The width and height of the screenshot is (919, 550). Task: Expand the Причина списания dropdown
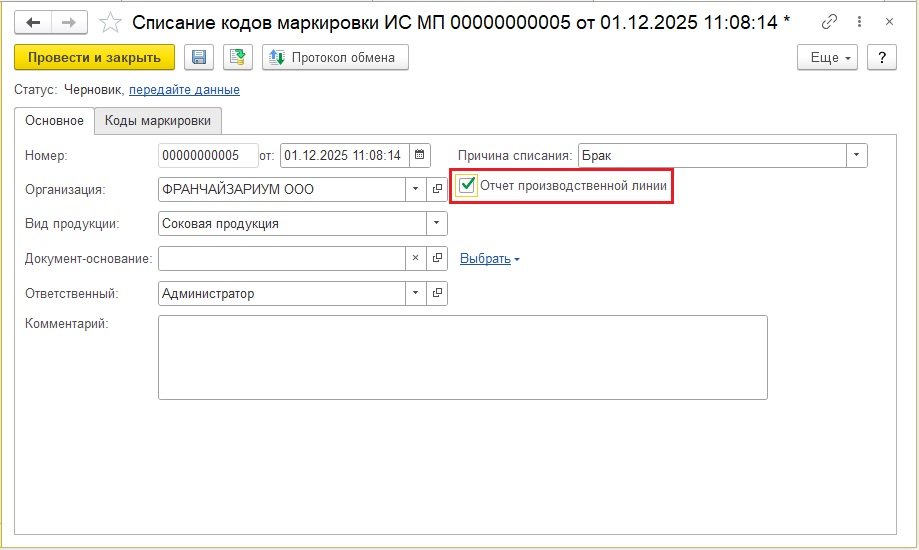click(857, 155)
